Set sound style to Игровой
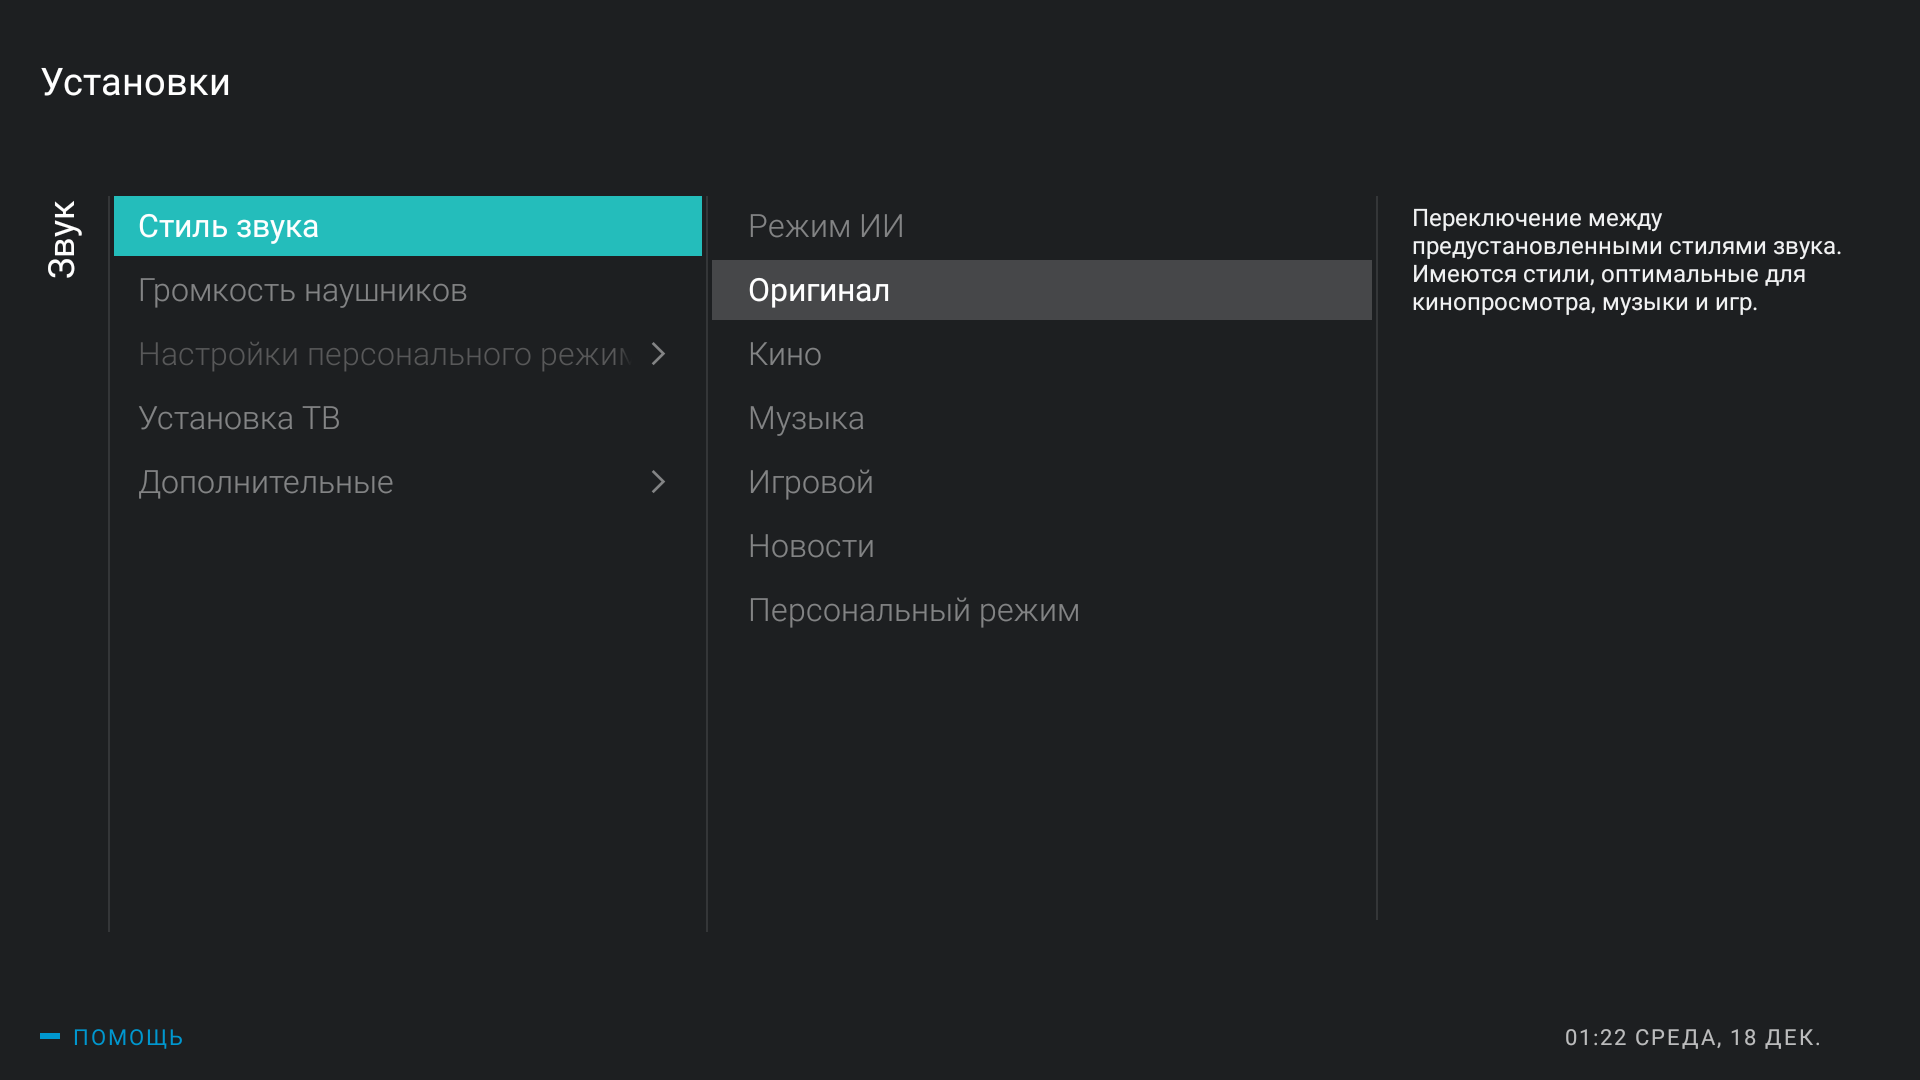 tap(810, 482)
